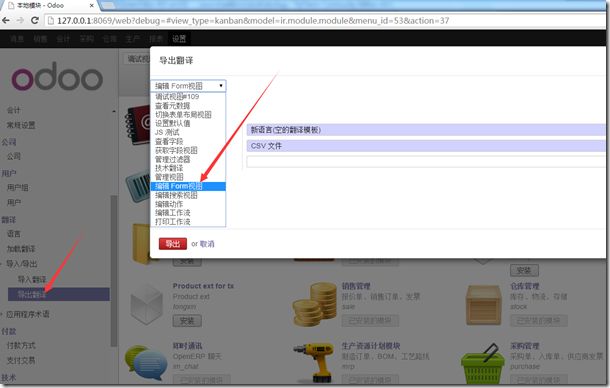Click the wooden crate 仓库管理 icon
Image resolution: width=610 pixels, height=388 pixels.
point(484,305)
